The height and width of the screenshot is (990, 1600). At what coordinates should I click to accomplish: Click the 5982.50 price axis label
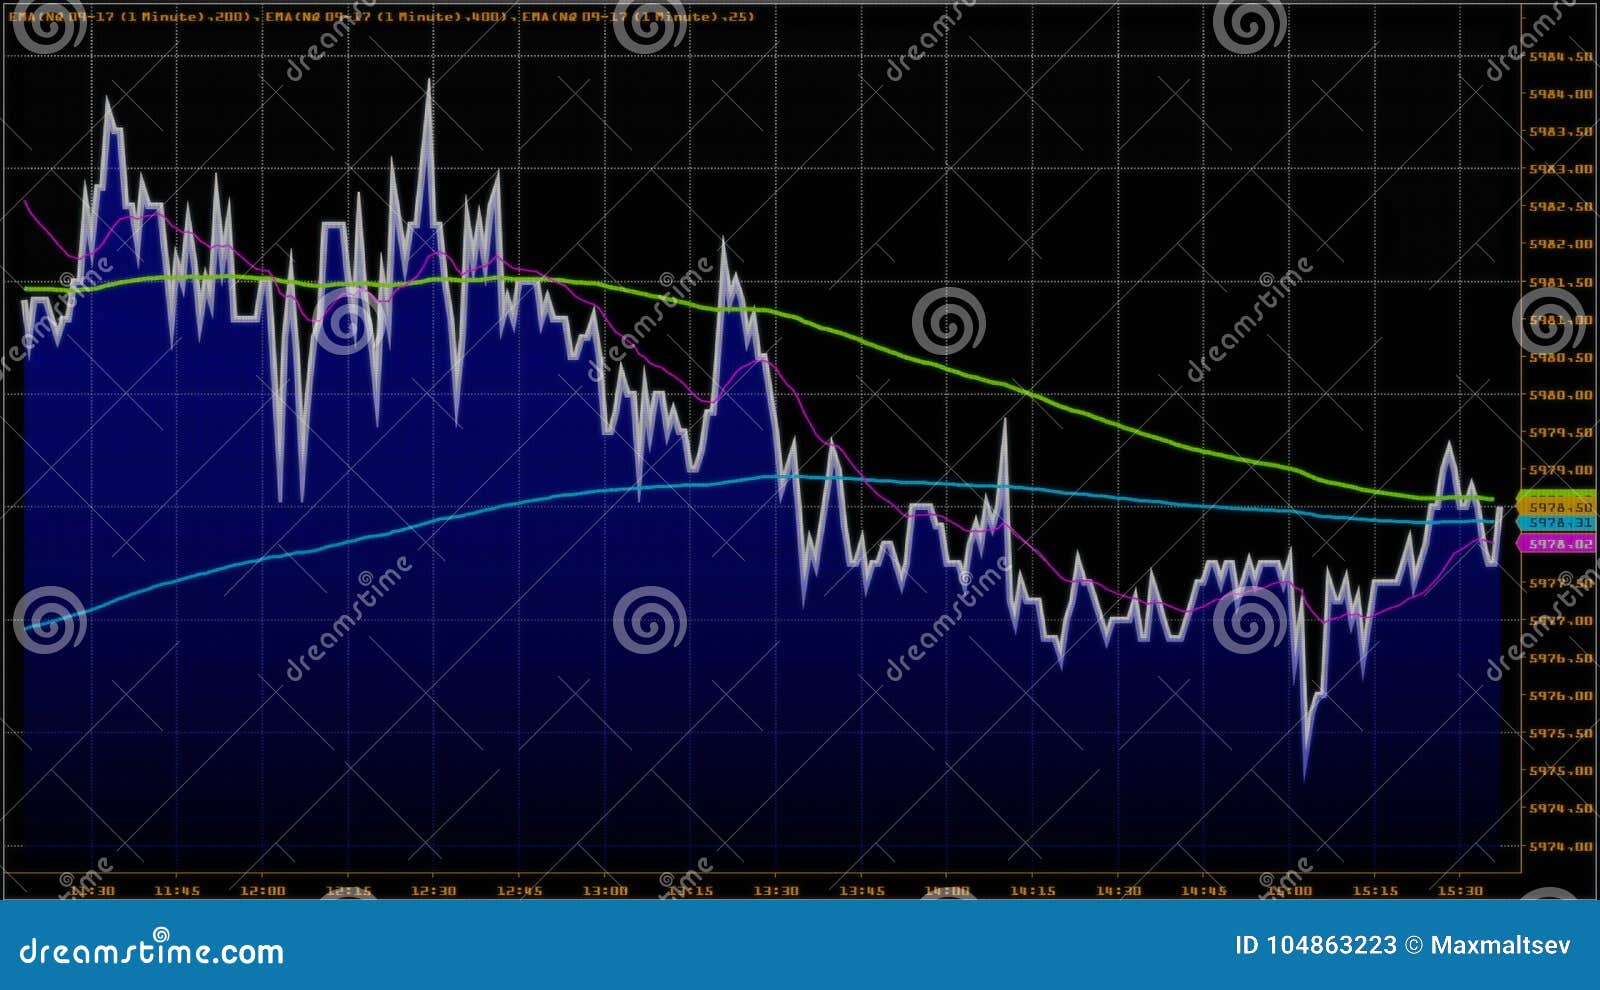pyautogui.click(x=1560, y=207)
